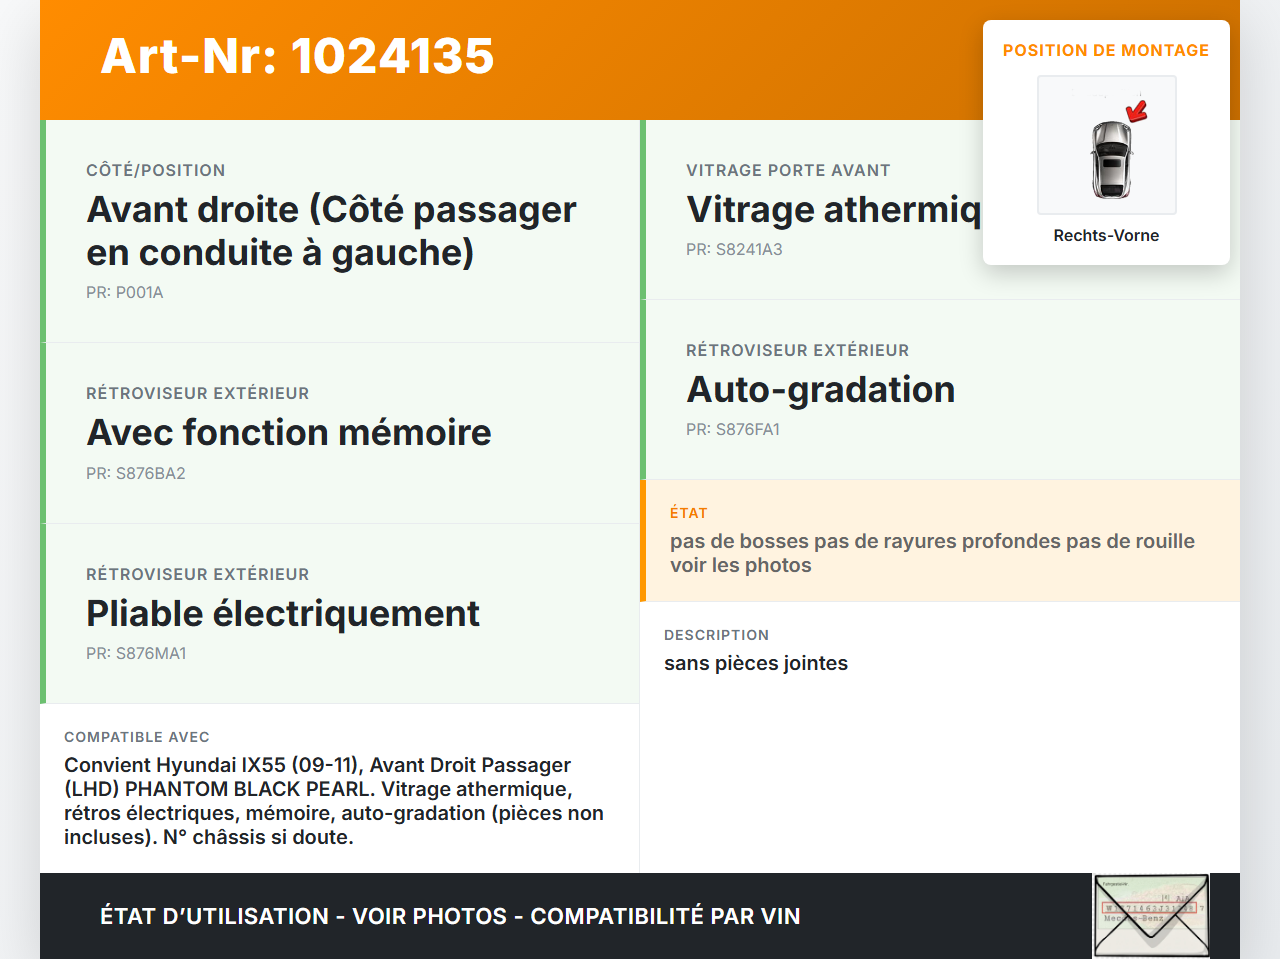The width and height of the screenshot is (1280, 959).
Task: Click the PR: S876FA1 code
Action: click(732, 429)
